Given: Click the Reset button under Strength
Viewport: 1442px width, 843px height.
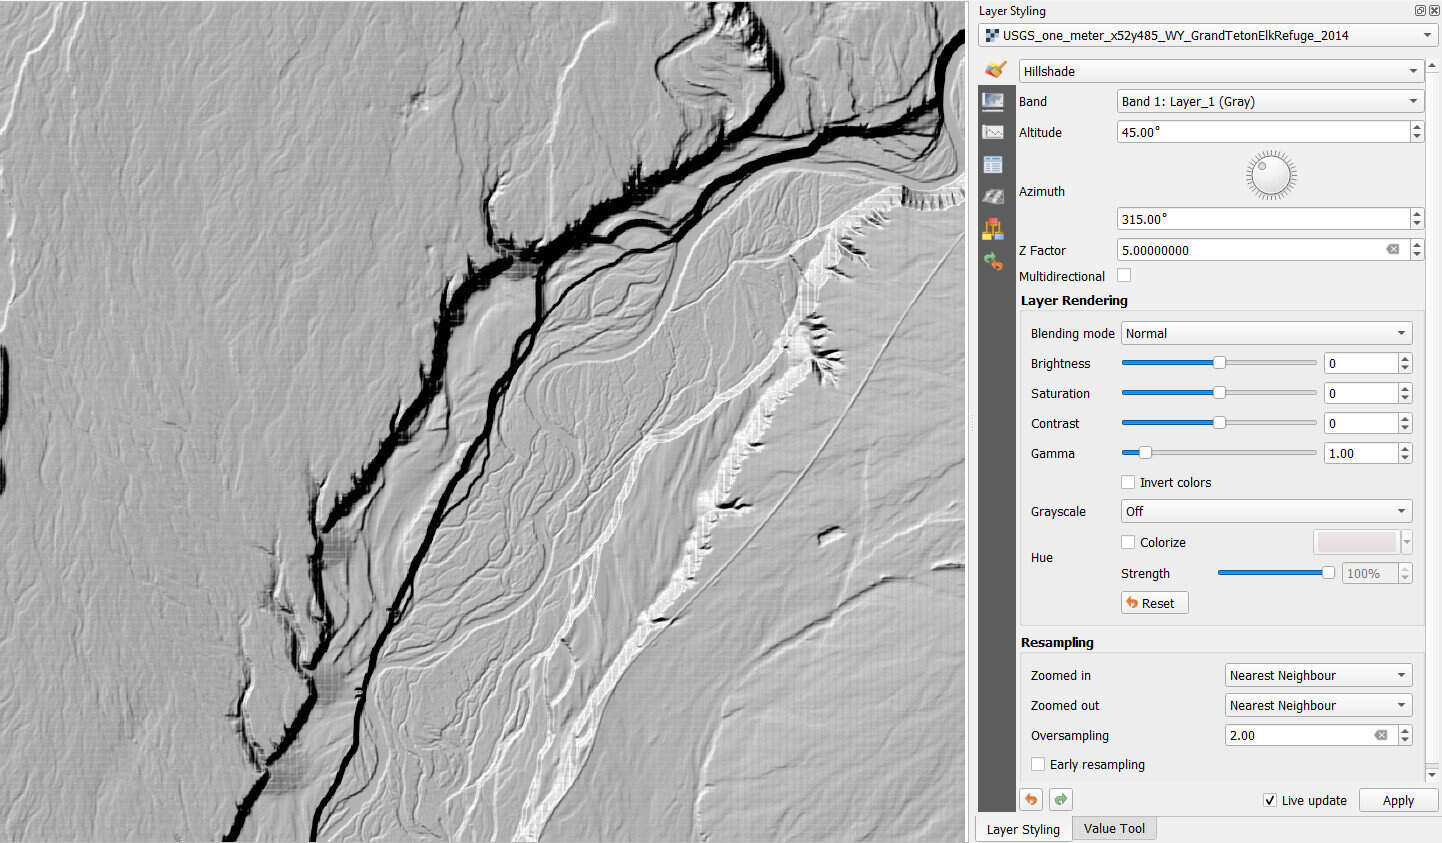Looking at the screenshot, I should 1154,602.
